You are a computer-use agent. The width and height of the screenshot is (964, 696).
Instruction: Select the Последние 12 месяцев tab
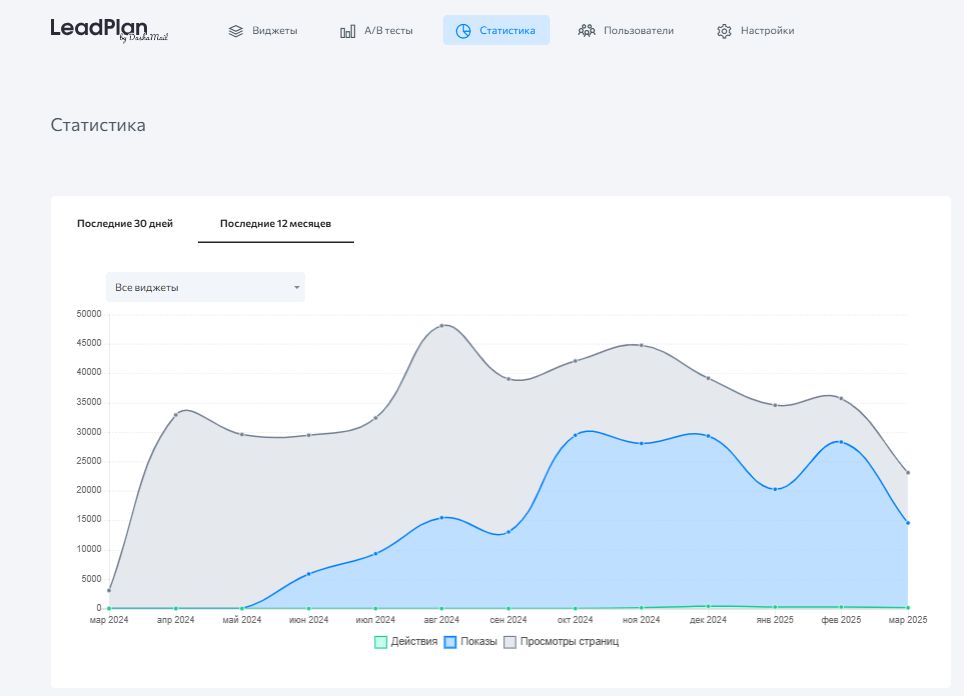[275, 223]
